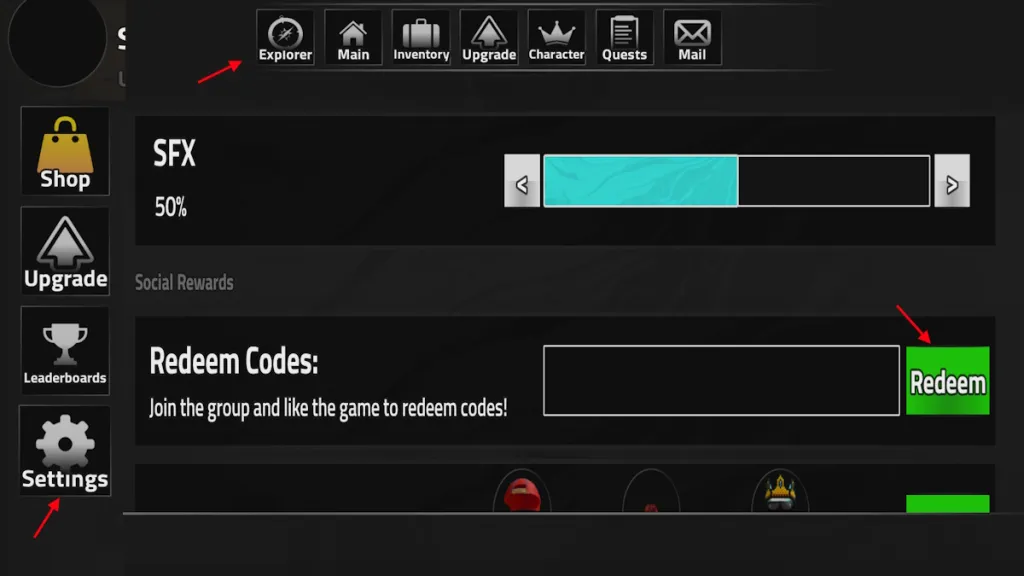1024x576 pixels.
Task: Open the Inventory briefcase icon
Action: pos(421,38)
